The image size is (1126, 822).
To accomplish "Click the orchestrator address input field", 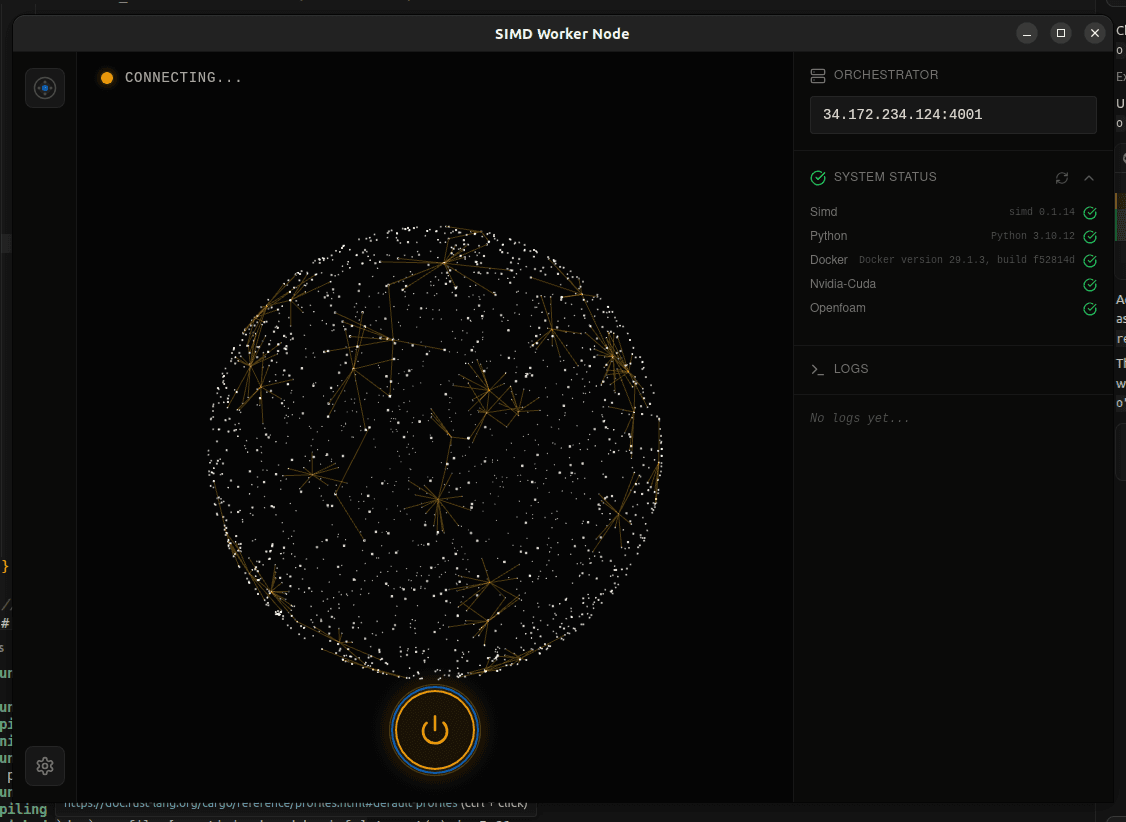I will click(x=953, y=114).
